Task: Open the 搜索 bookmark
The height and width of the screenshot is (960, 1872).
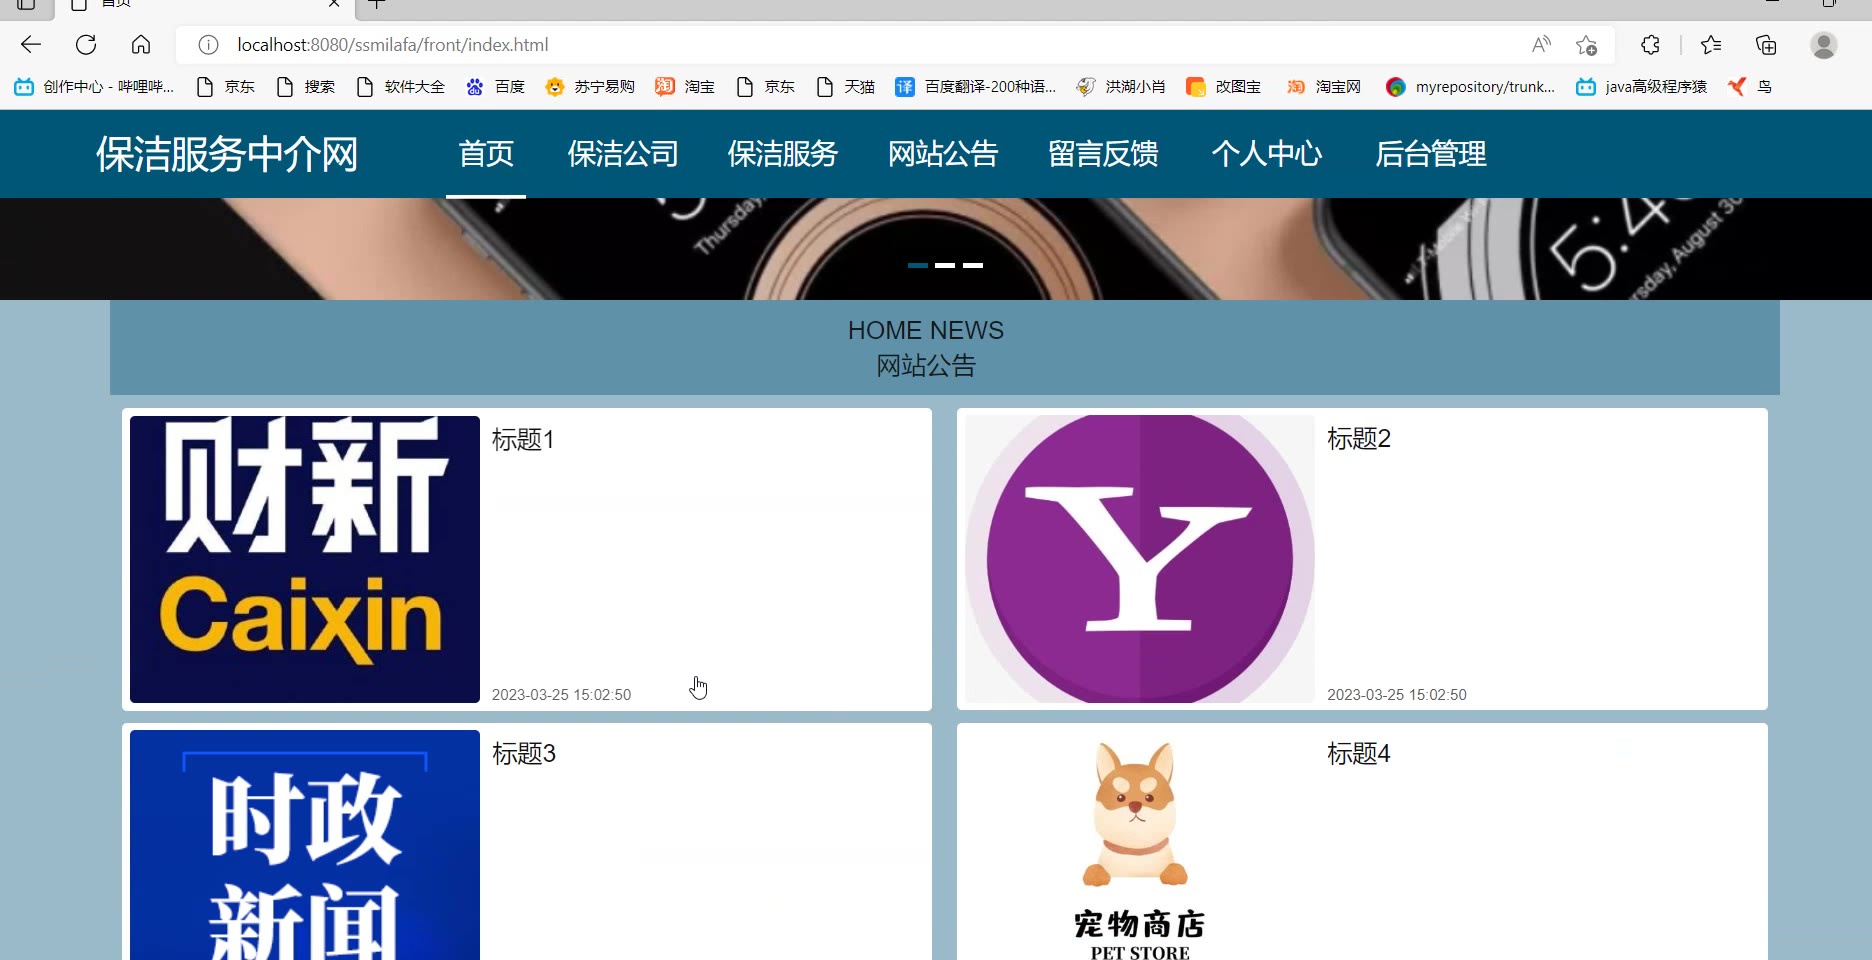Action: tap(305, 87)
